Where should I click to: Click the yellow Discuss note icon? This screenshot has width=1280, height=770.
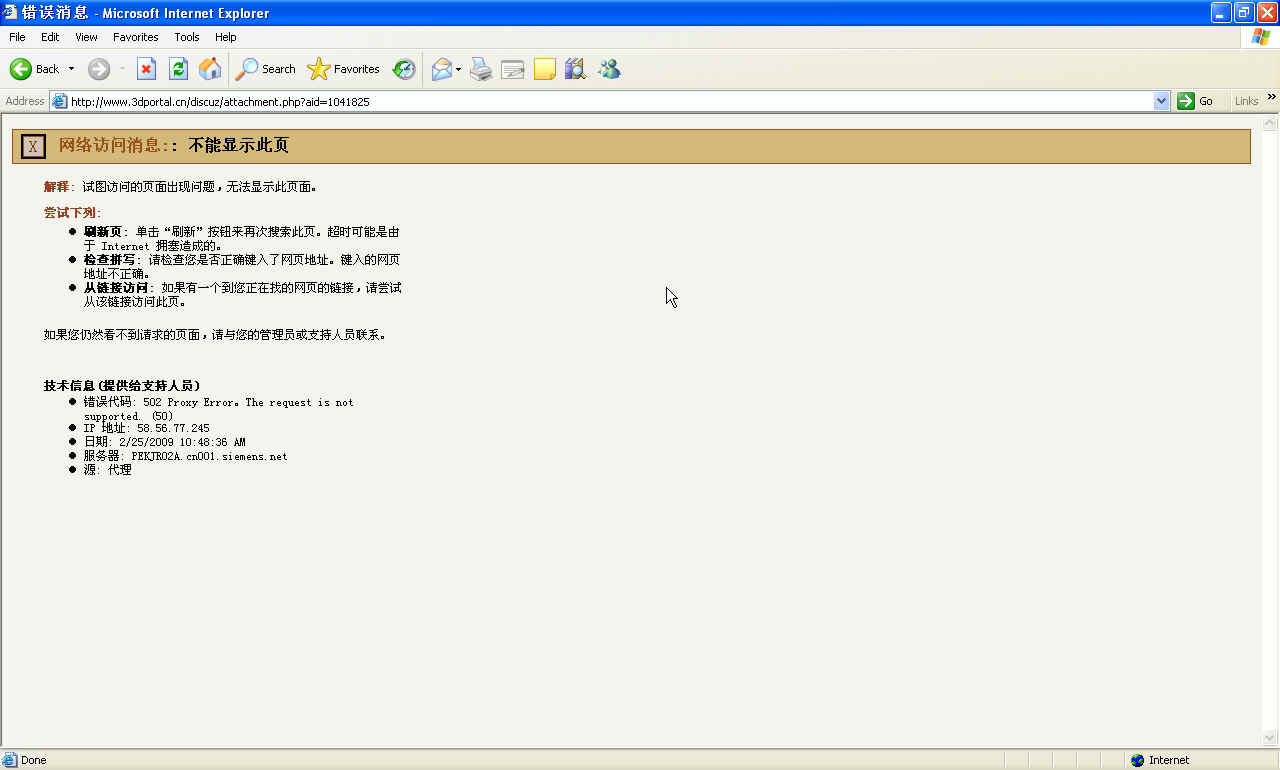(545, 69)
